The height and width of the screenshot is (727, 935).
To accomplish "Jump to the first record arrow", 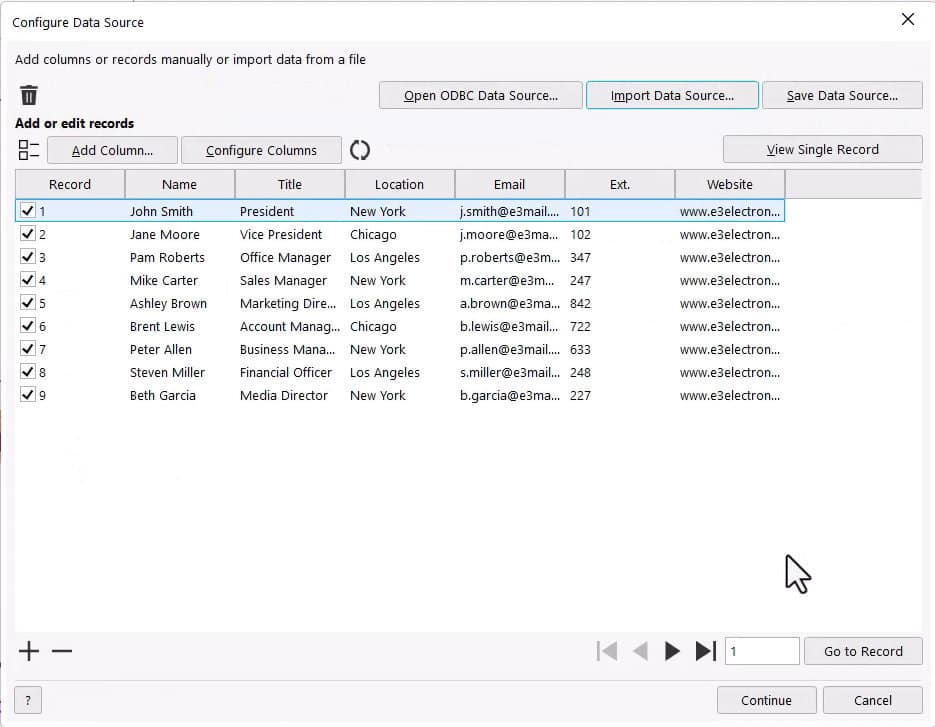I will (x=607, y=650).
